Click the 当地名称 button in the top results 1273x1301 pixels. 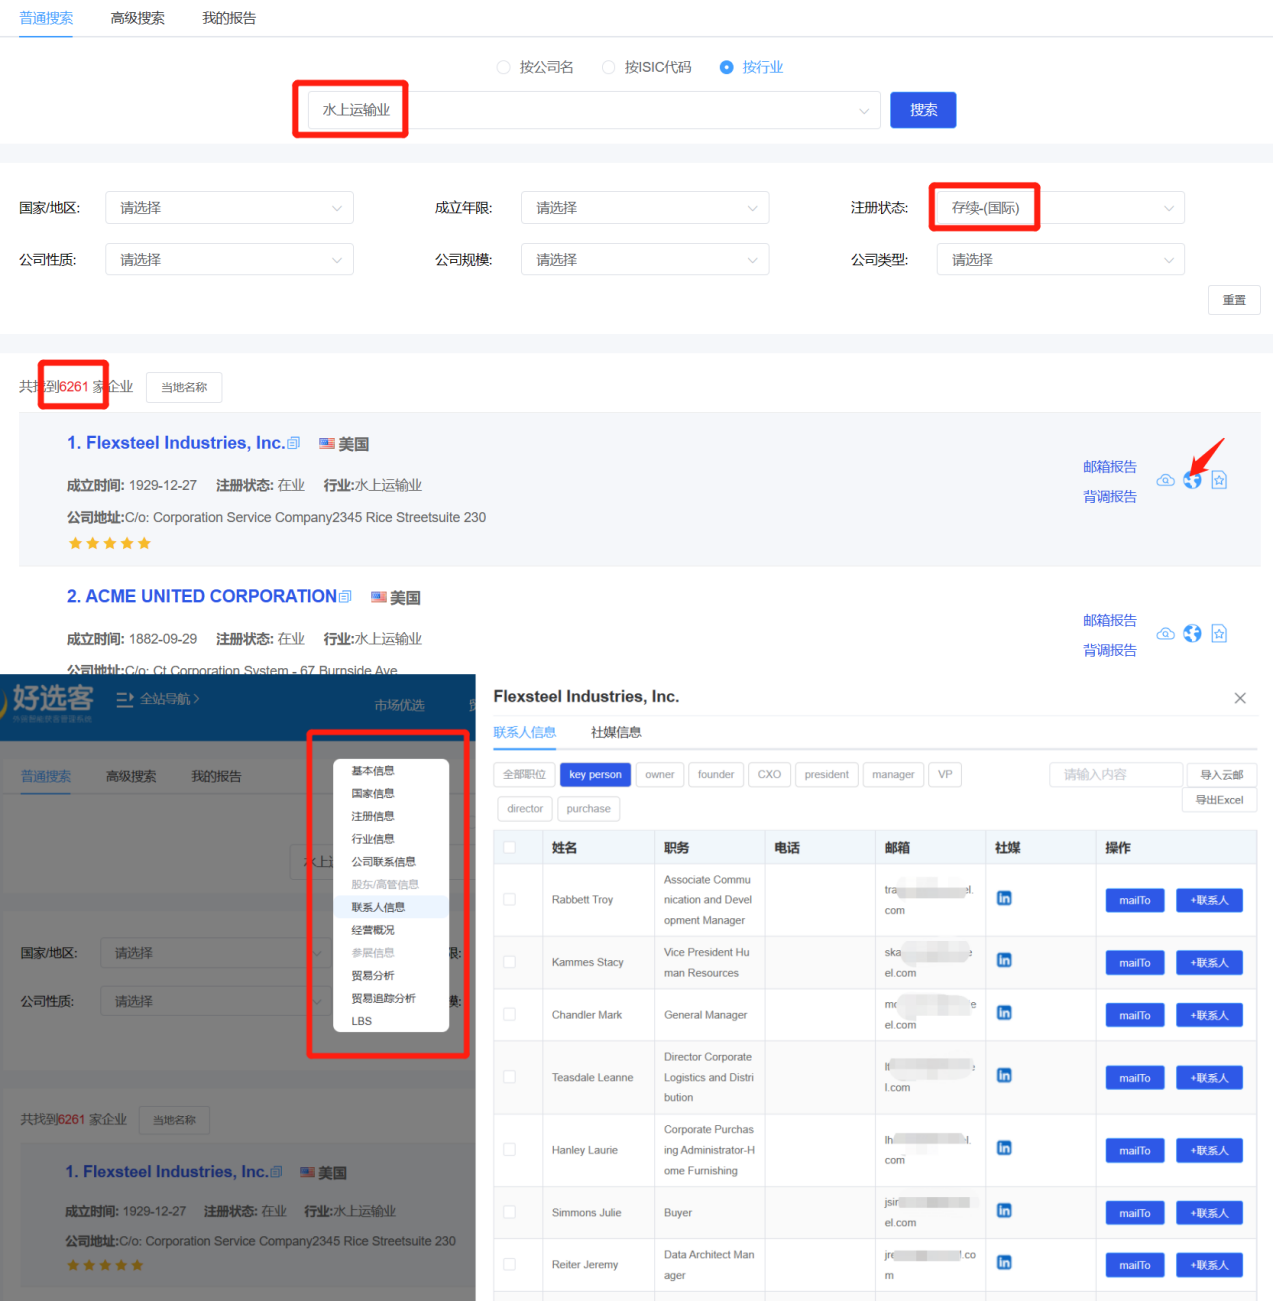tap(184, 387)
